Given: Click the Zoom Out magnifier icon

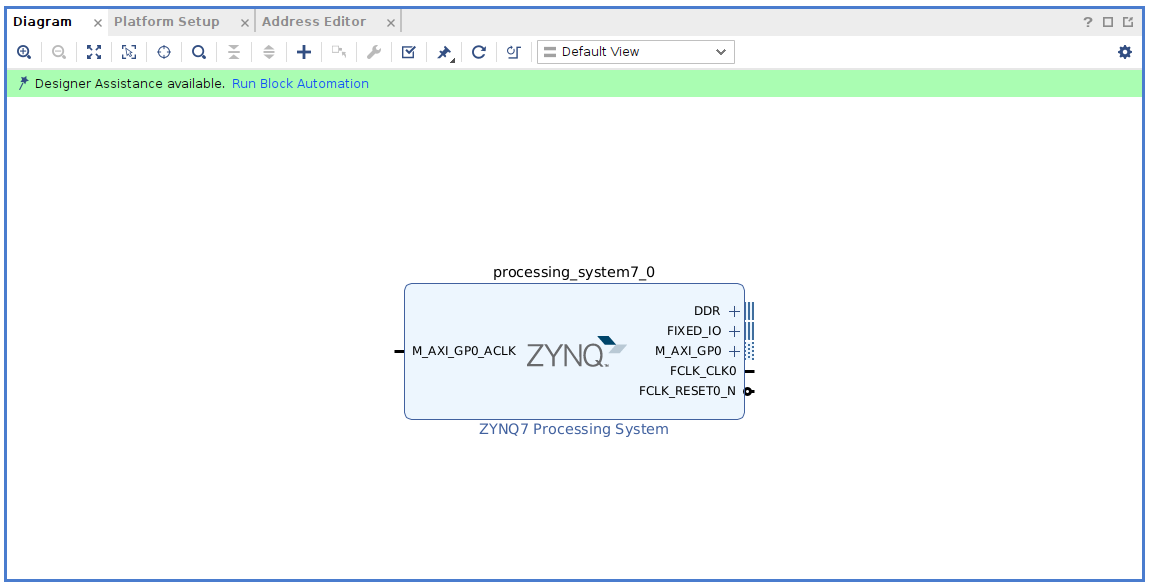Looking at the screenshot, I should 59,52.
